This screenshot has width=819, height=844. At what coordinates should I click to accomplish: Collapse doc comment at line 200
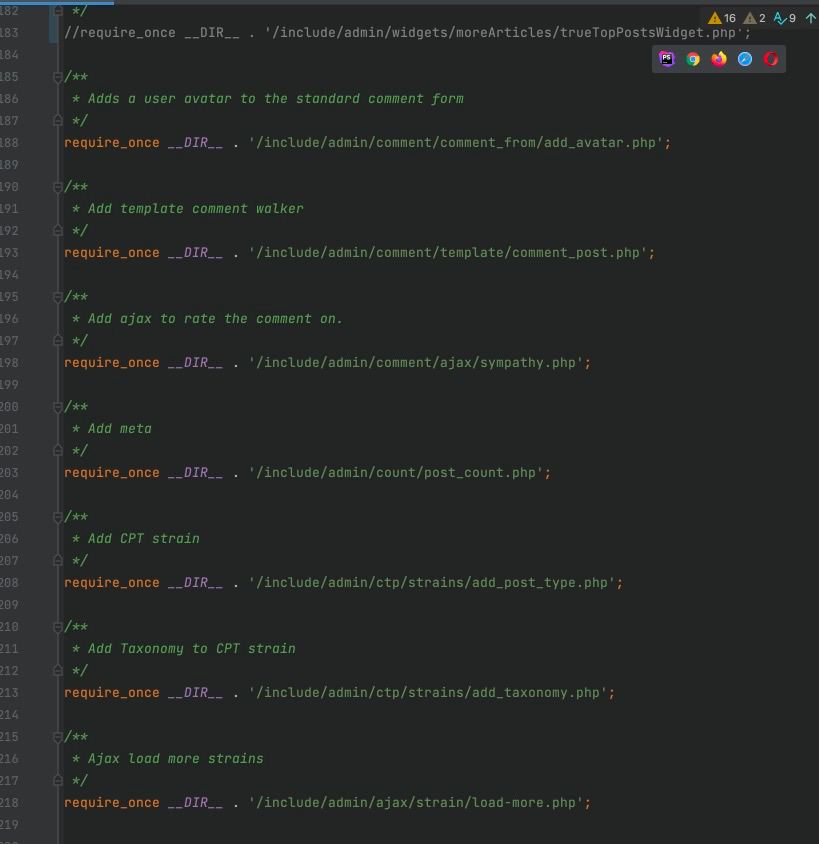coord(58,407)
